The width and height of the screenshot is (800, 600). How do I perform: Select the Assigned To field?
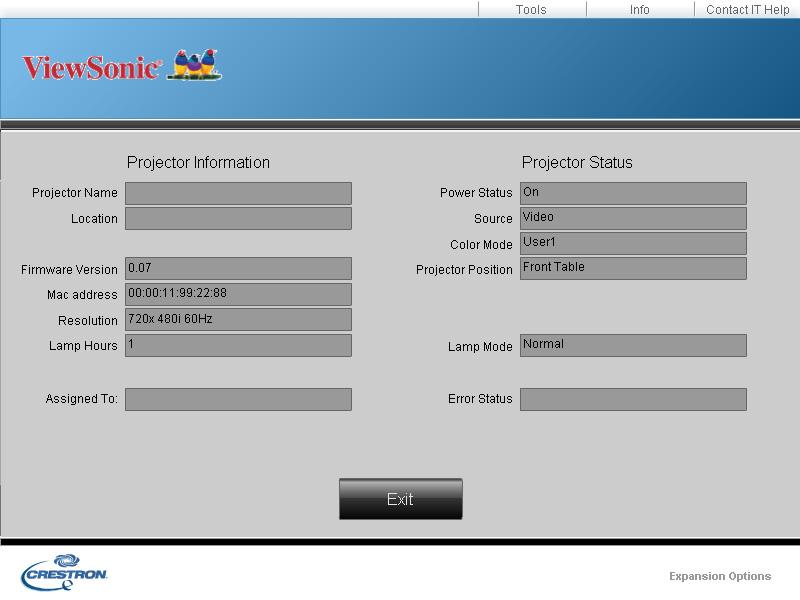(x=238, y=399)
